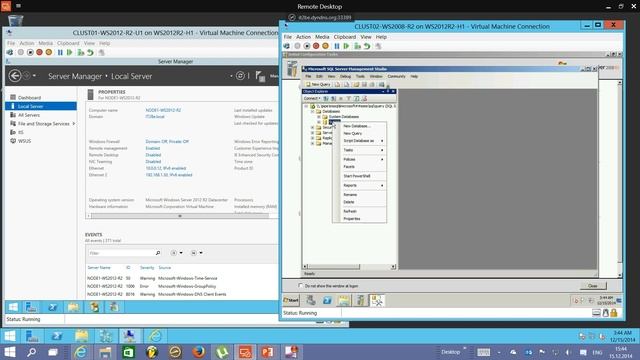Open SSMS Tools menu
The width and height of the screenshot is (640, 360).
point(360,76)
